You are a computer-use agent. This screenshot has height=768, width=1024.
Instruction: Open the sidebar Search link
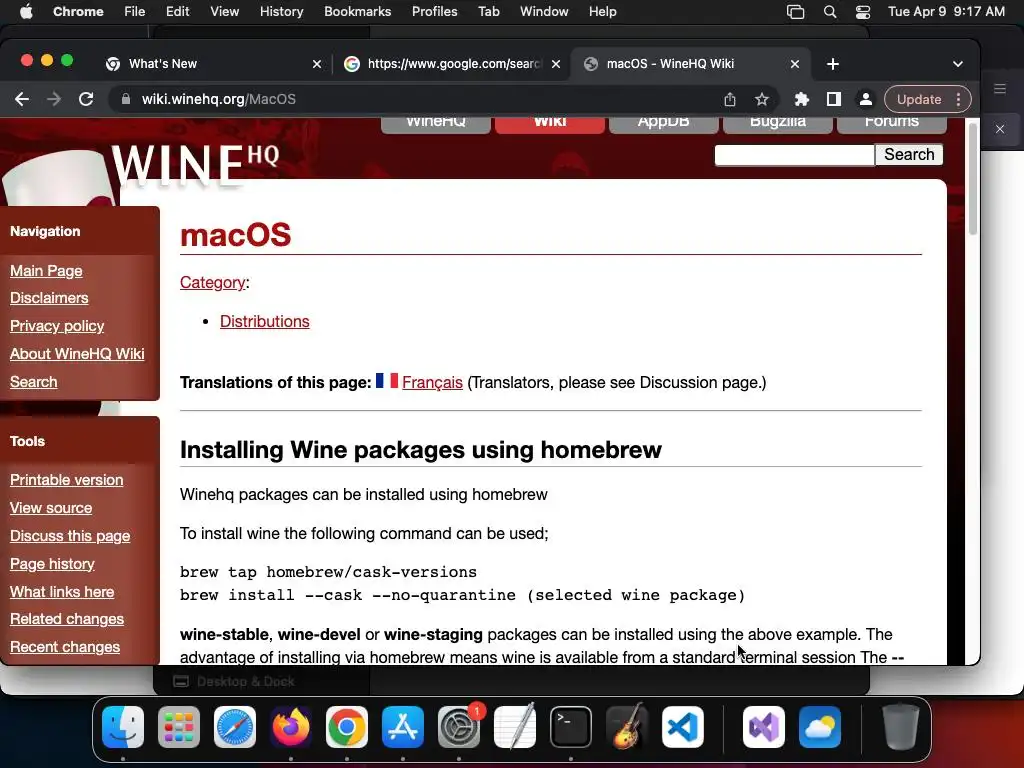(33, 382)
